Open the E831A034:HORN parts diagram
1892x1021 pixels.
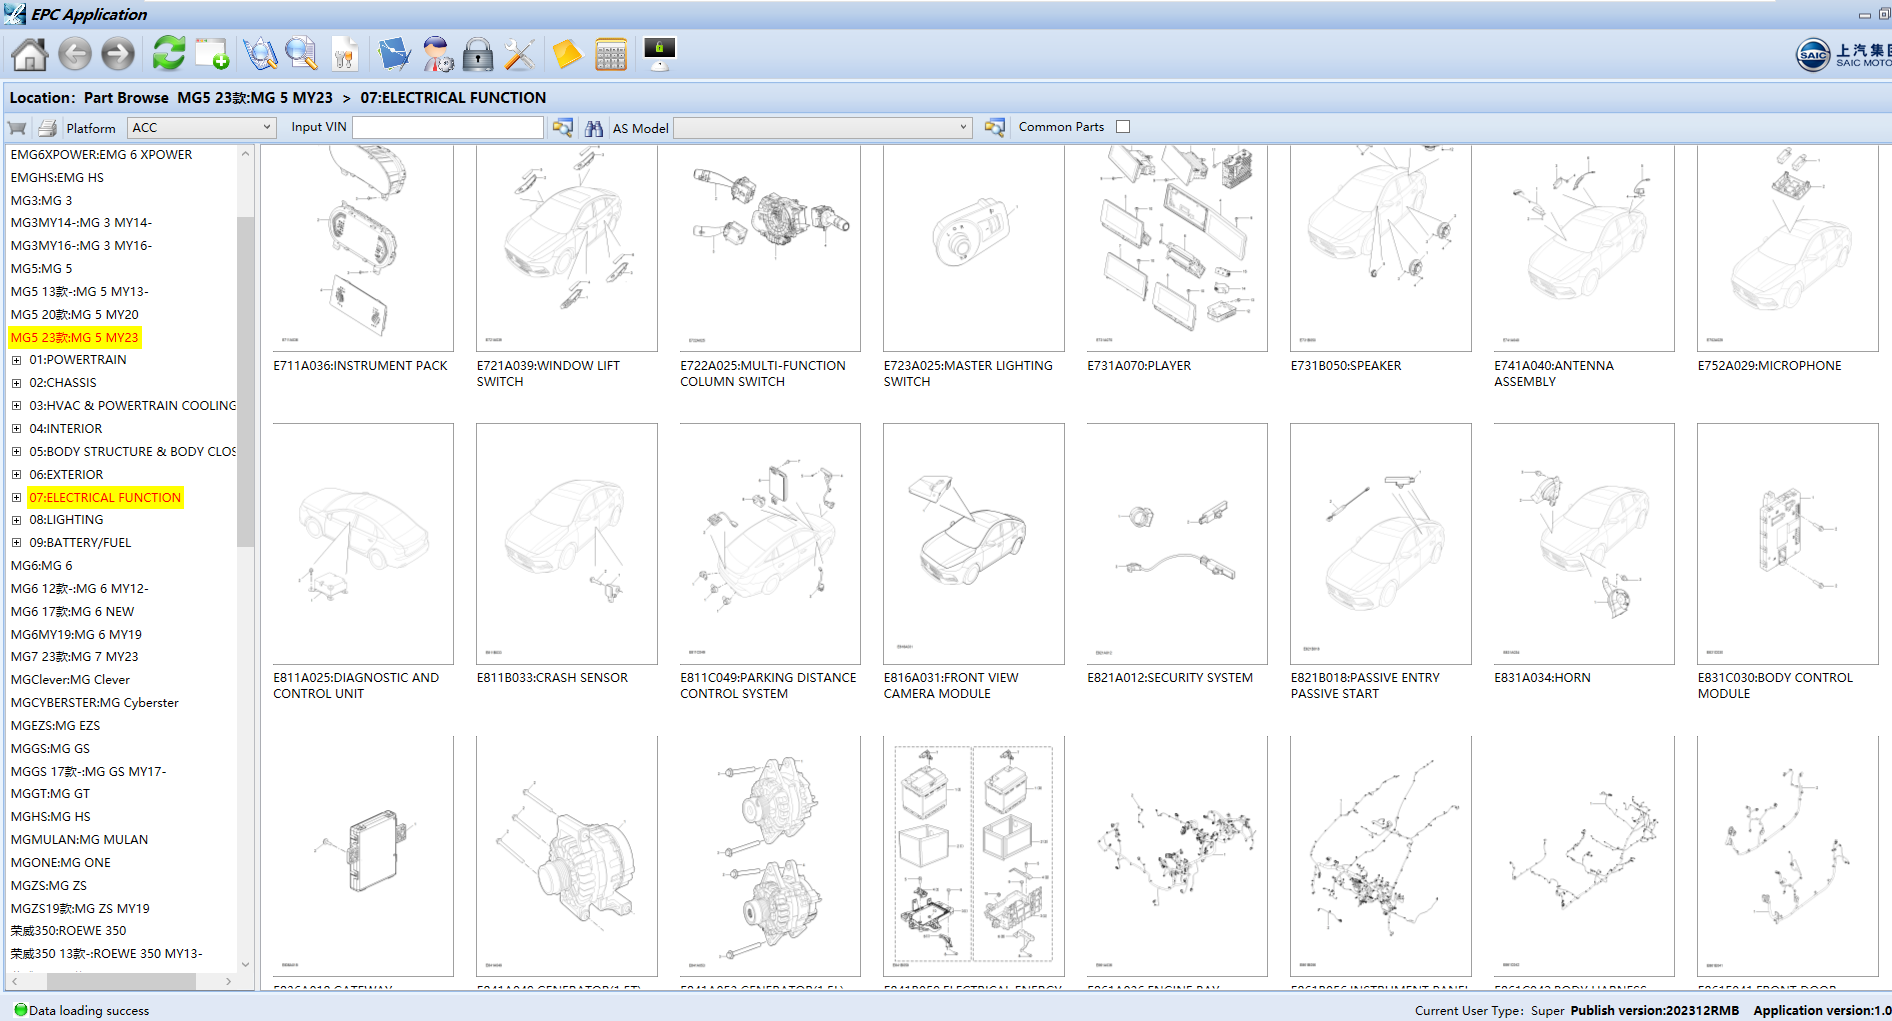point(1583,544)
